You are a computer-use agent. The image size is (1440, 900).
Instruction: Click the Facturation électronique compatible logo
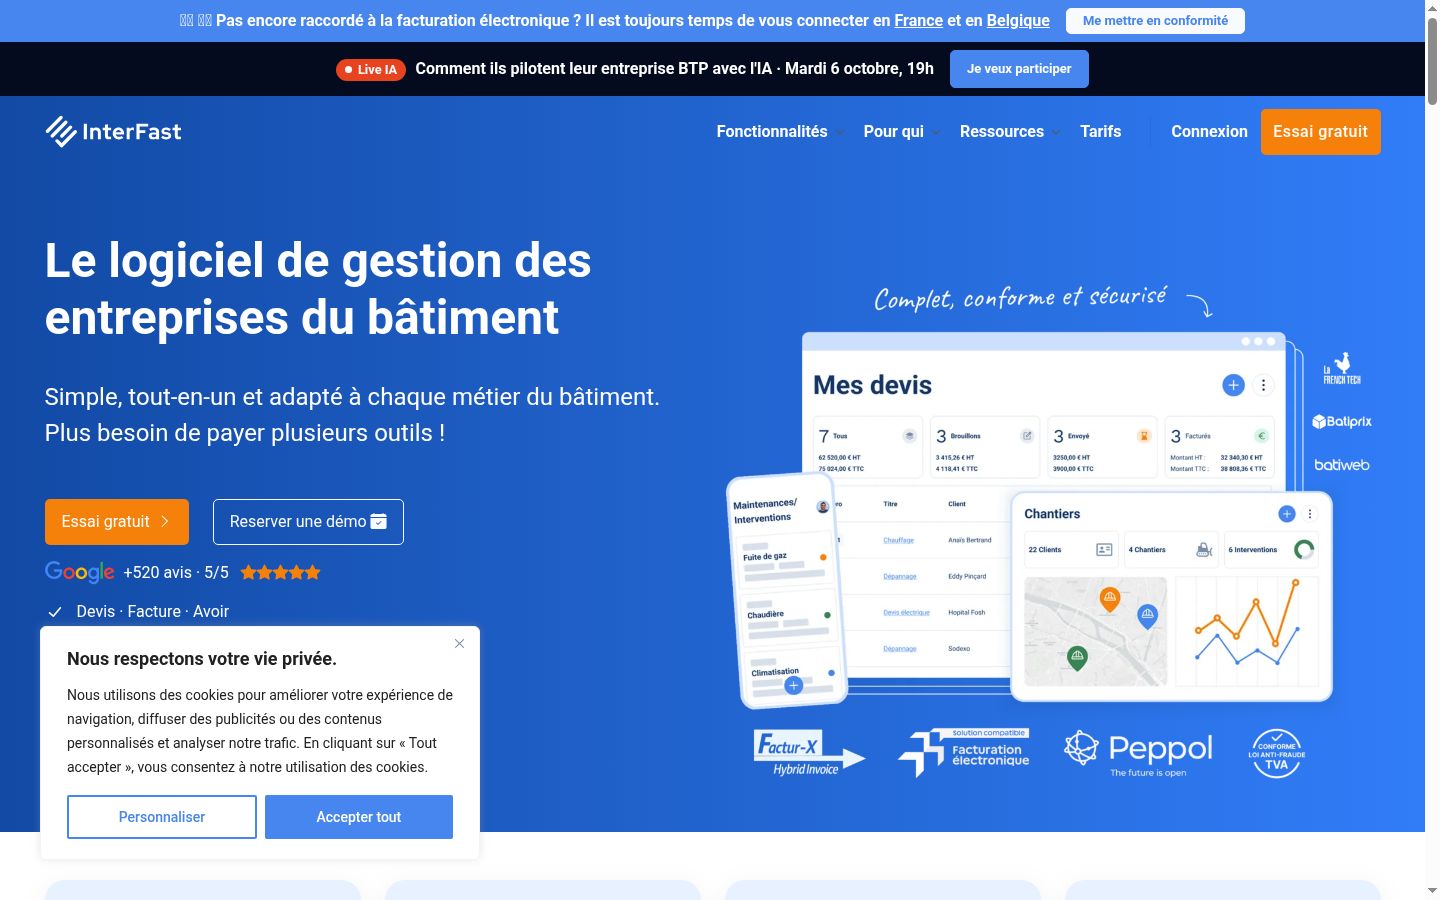pyautogui.click(x=964, y=753)
